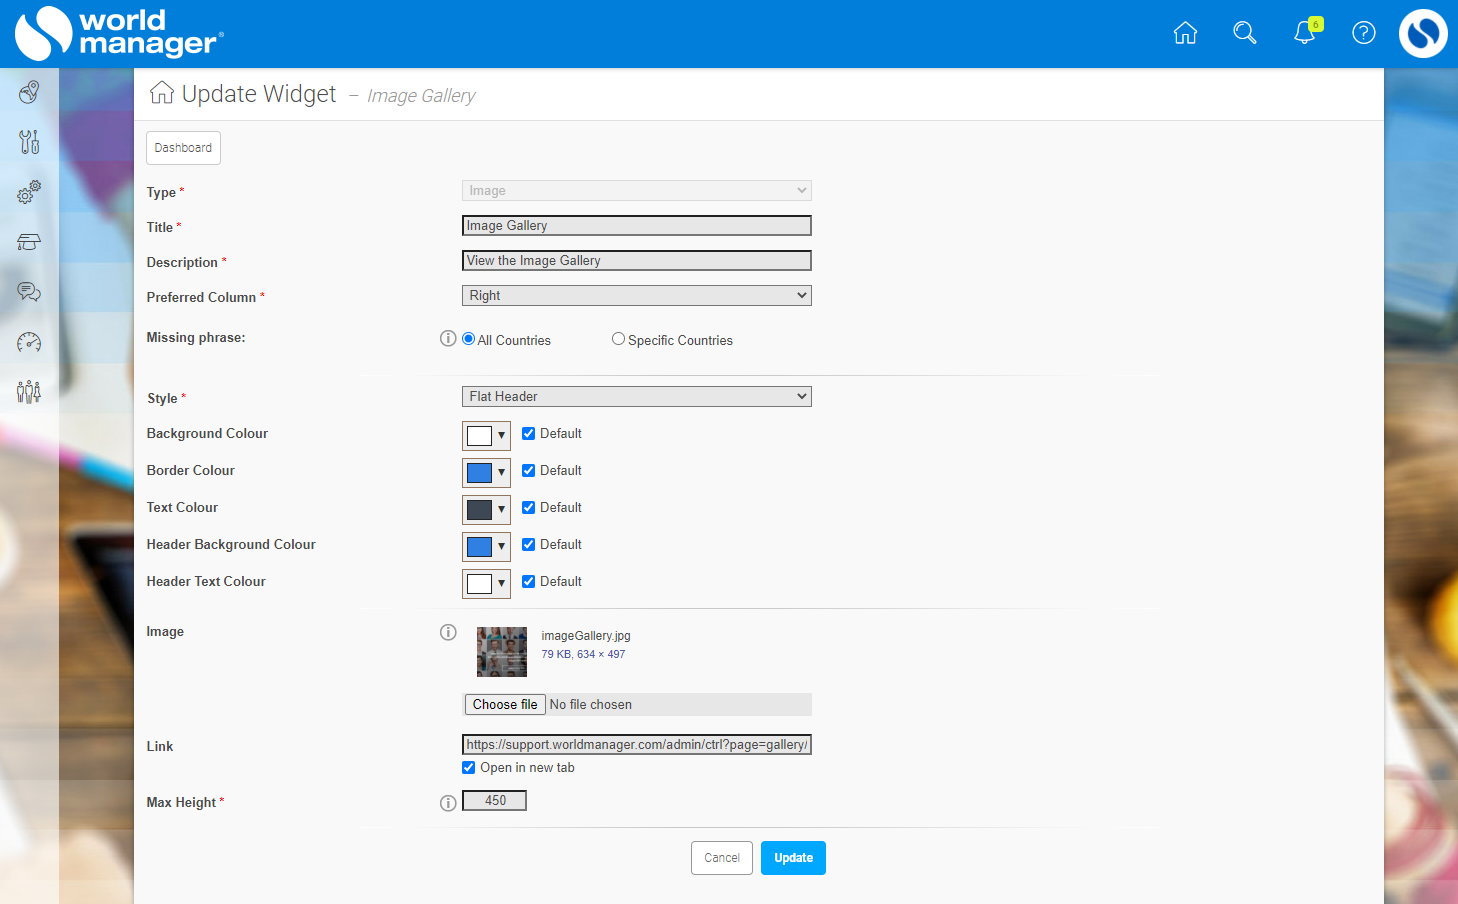Open the settings gears icon in the sidebar
The height and width of the screenshot is (904, 1458).
click(28, 191)
